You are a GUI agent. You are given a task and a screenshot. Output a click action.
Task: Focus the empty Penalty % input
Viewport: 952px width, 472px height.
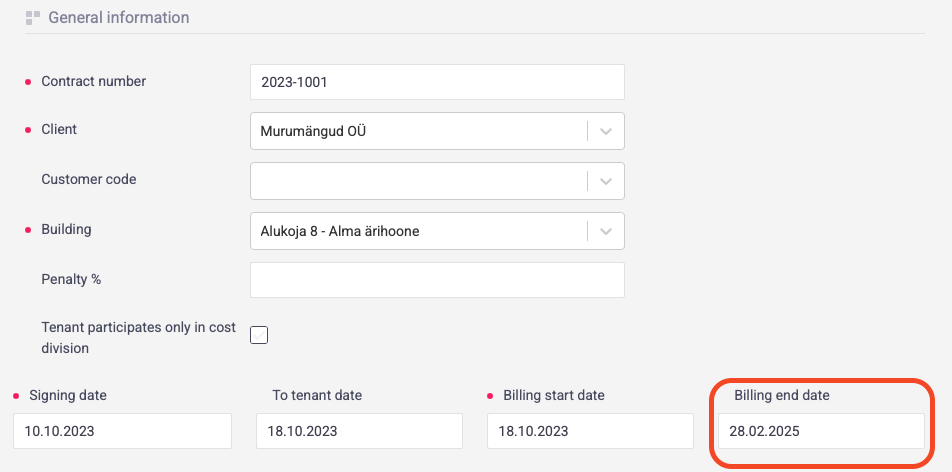(x=437, y=280)
